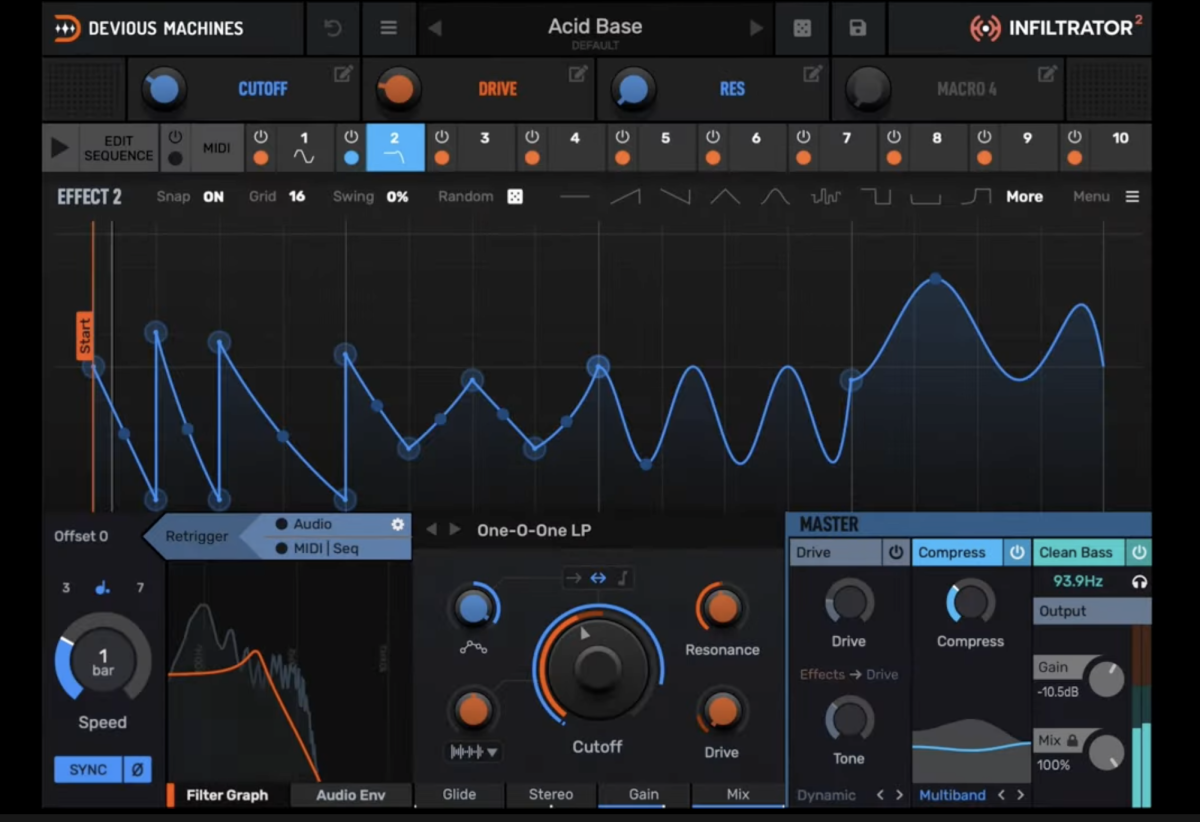The height and width of the screenshot is (822, 1200).
Task: Invert phase with the Ø button
Action: tap(137, 769)
